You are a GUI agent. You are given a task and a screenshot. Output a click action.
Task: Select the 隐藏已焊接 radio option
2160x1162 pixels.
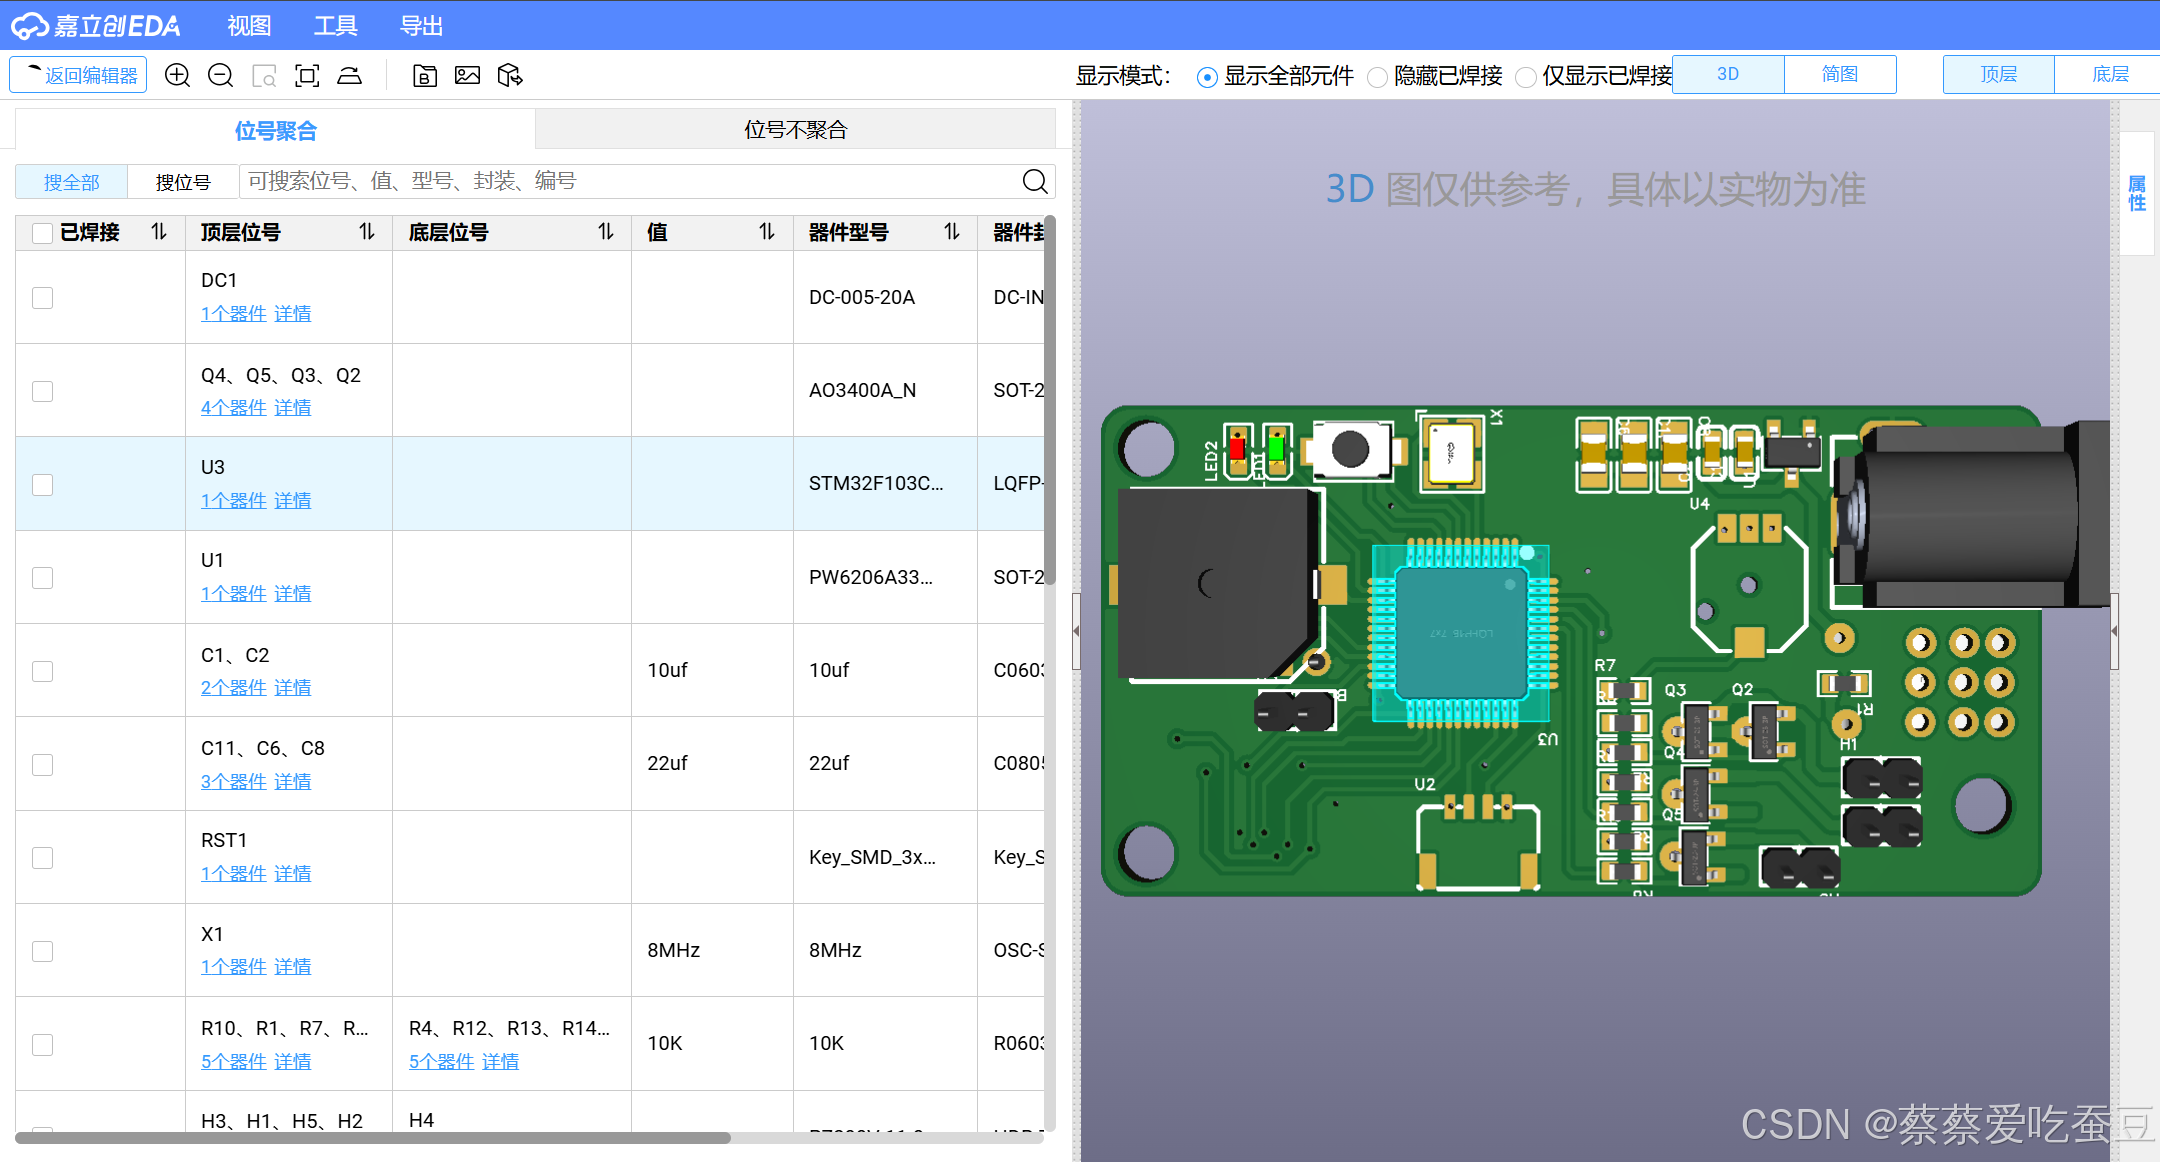(x=1378, y=77)
